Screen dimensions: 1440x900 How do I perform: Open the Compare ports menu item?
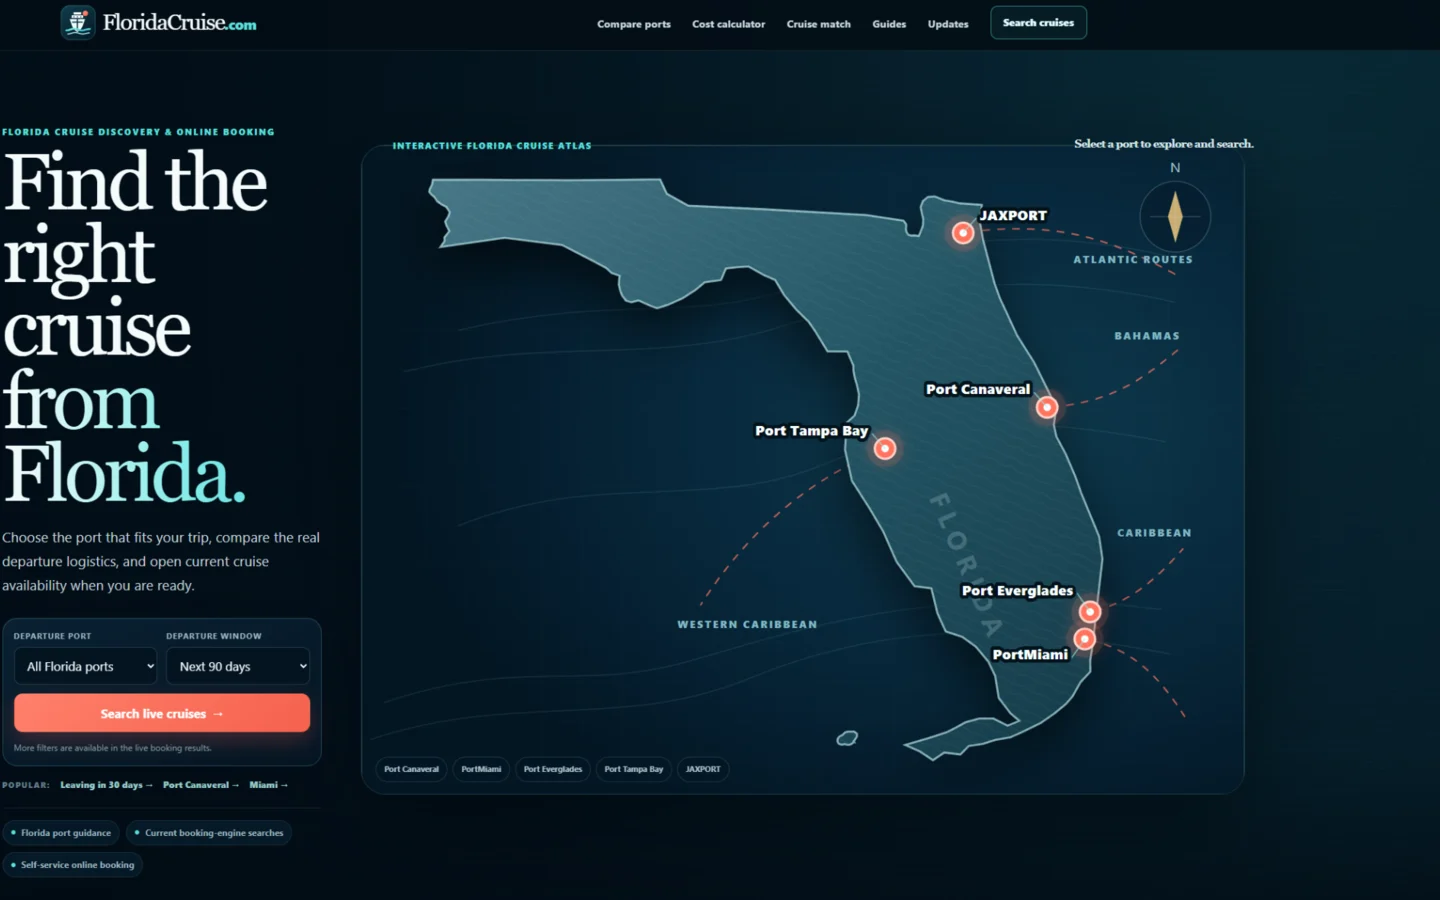(634, 24)
